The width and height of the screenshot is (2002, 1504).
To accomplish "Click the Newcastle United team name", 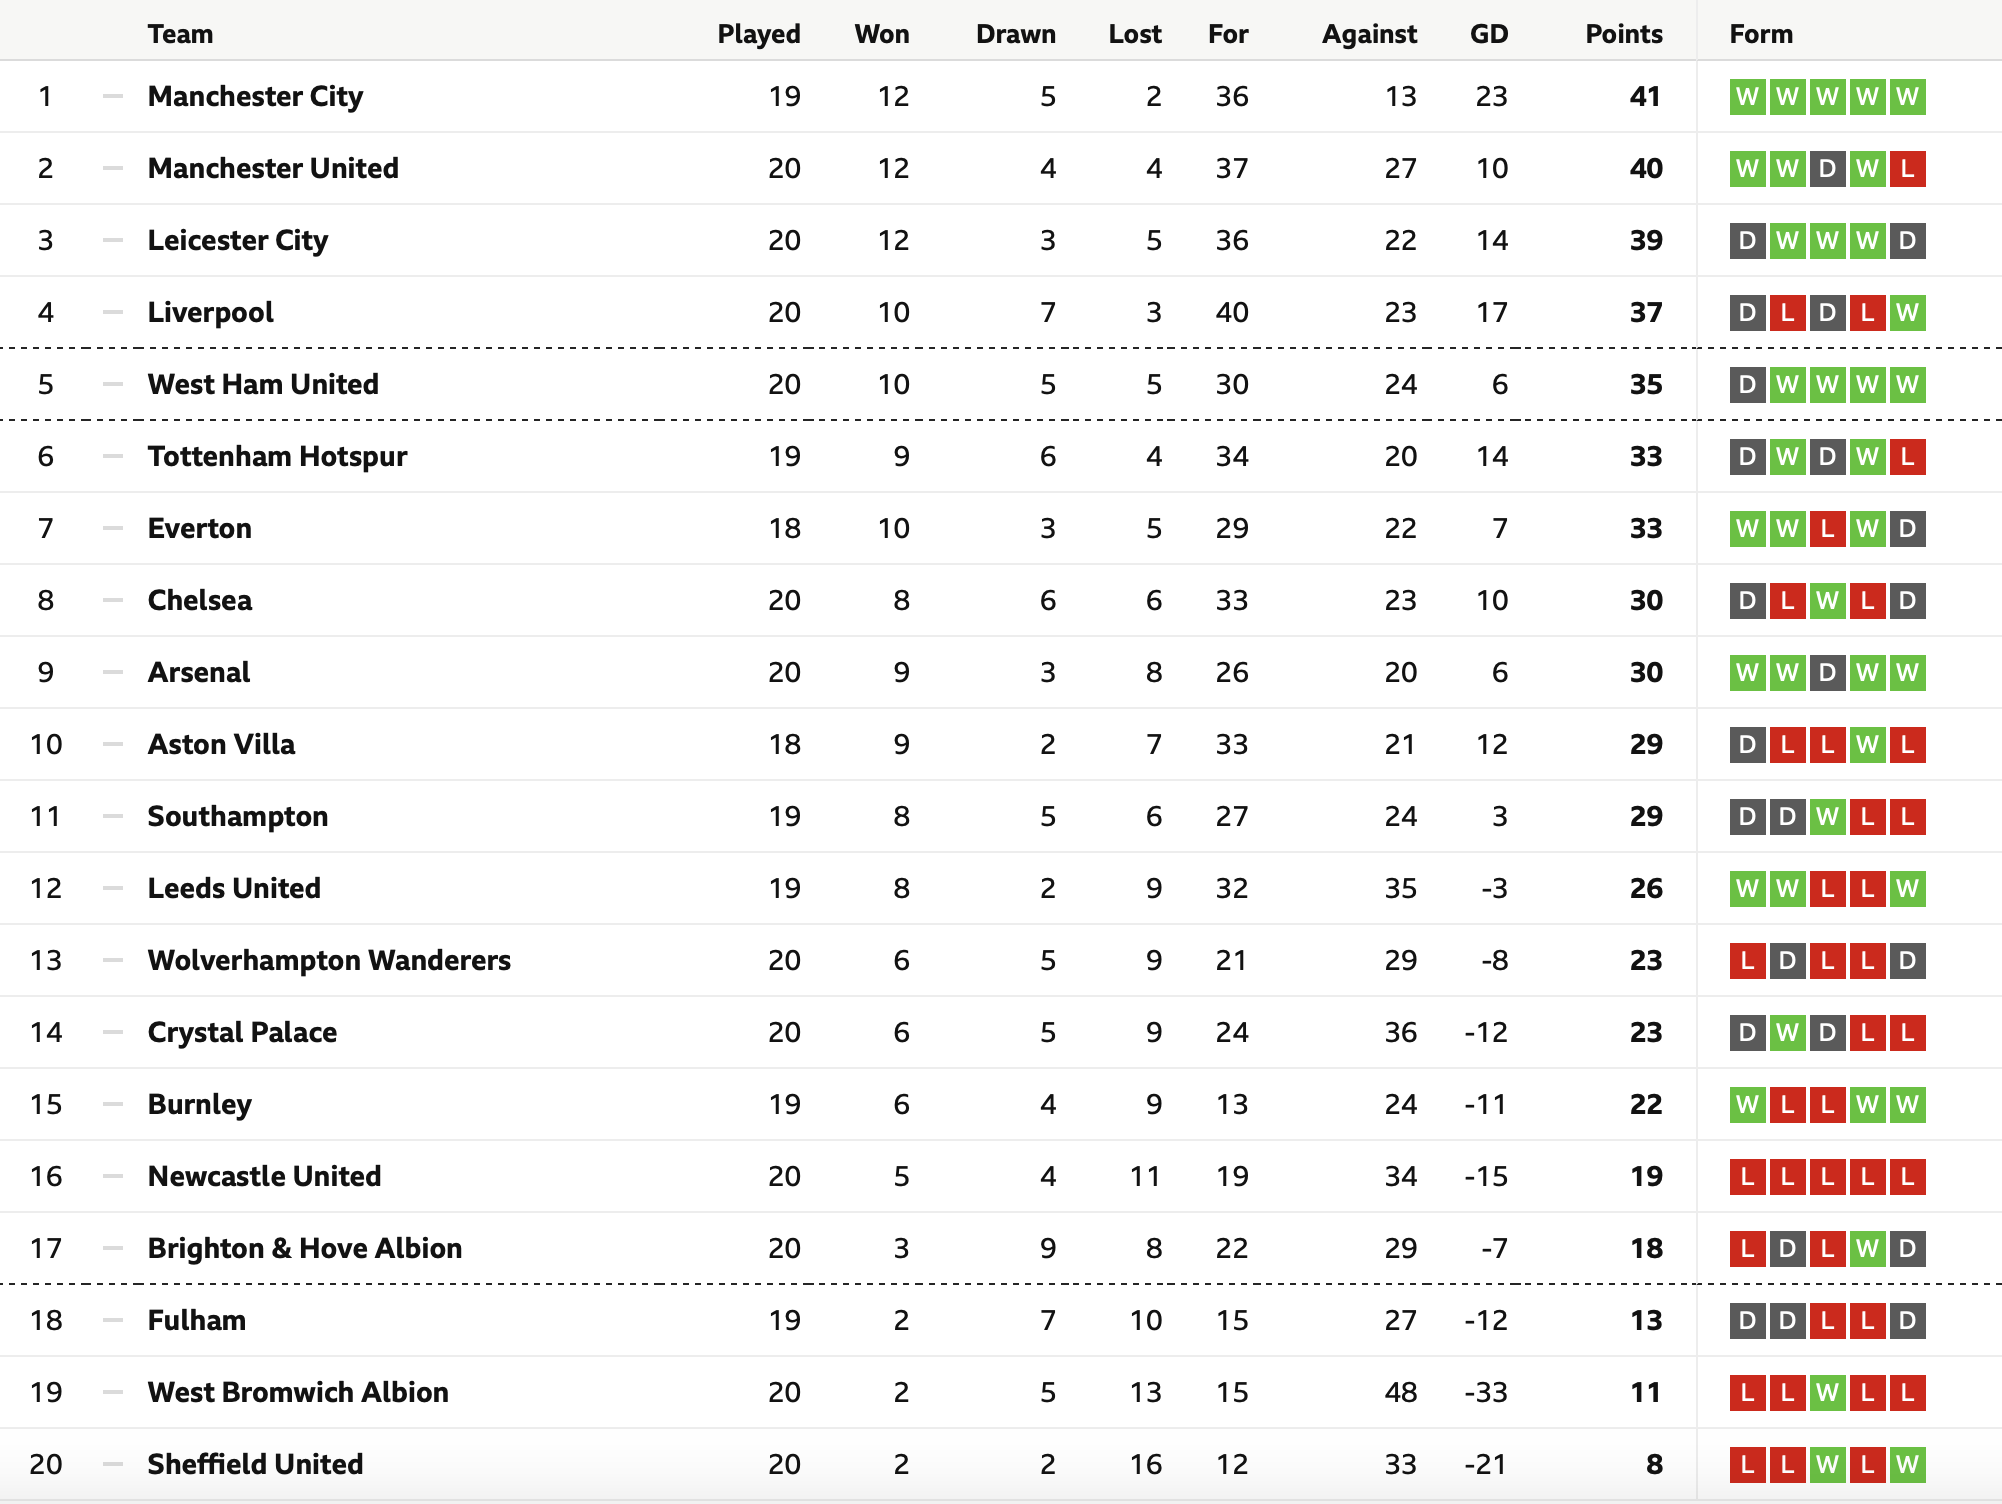I will pos(264,1176).
